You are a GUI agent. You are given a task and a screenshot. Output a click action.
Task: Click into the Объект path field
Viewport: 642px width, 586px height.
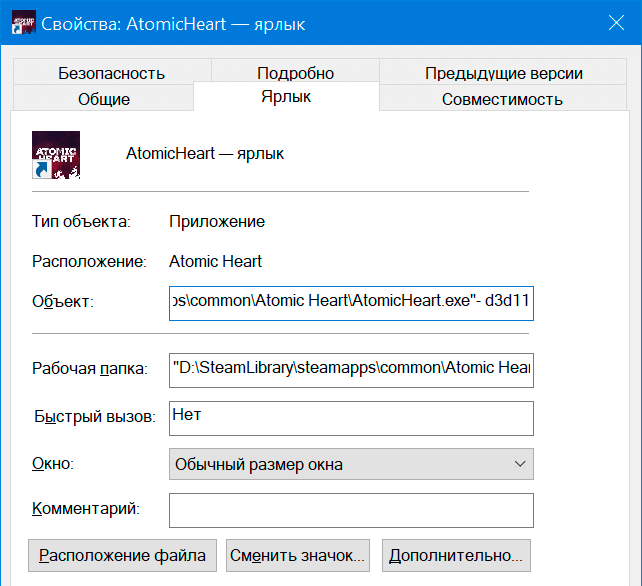tap(351, 303)
